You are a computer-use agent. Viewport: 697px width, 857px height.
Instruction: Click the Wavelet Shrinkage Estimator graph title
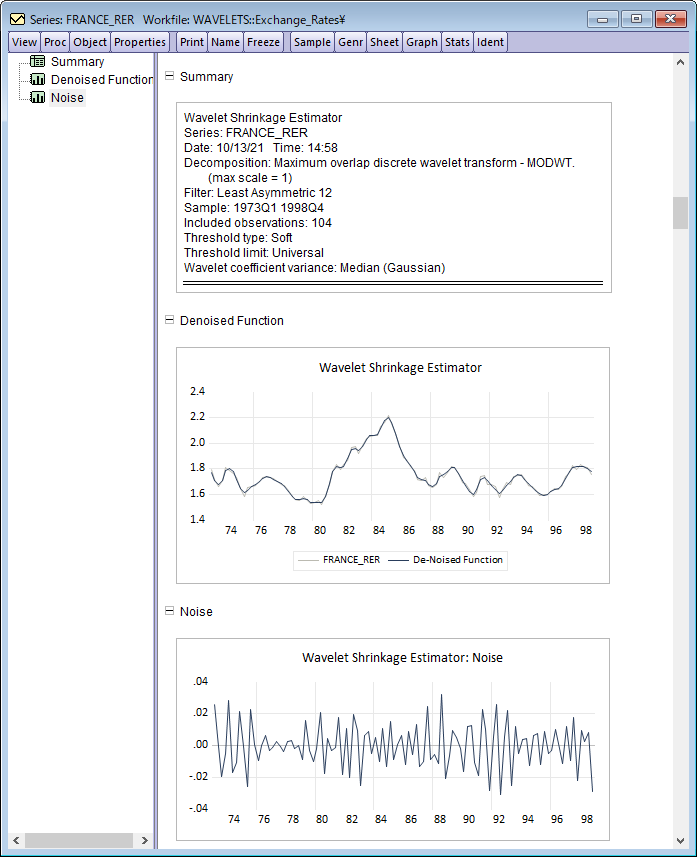(x=400, y=367)
